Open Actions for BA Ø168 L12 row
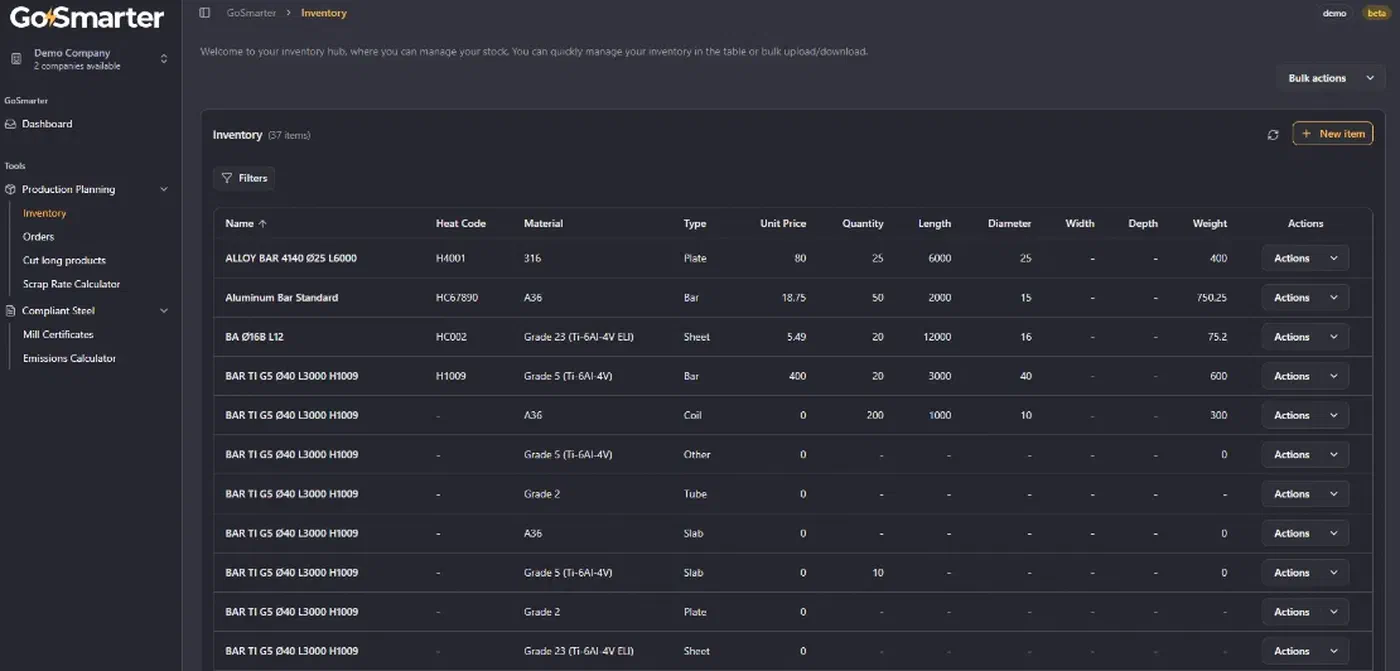 [1305, 337]
